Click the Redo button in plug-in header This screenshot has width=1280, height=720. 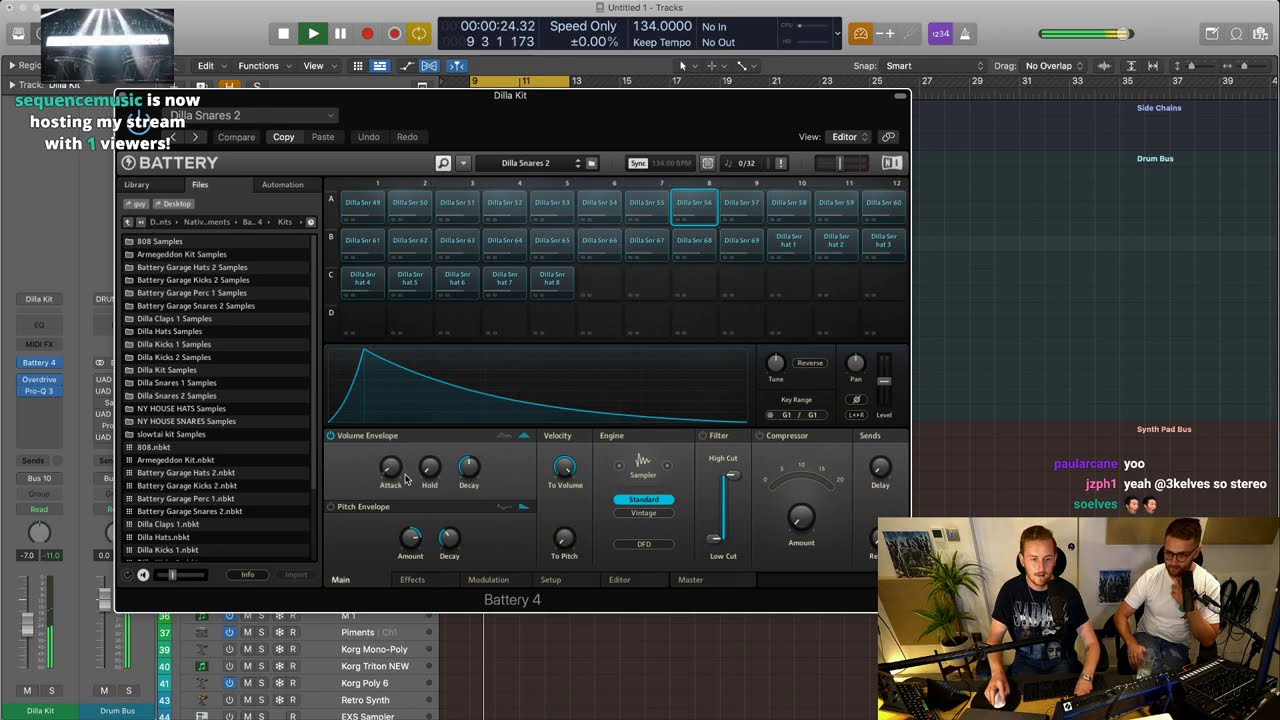coord(407,137)
